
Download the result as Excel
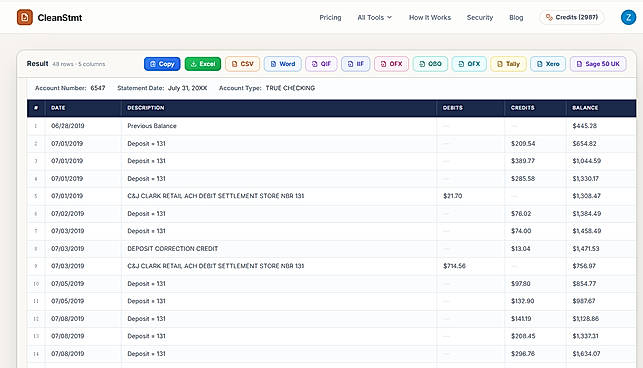(x=203, y=64)
